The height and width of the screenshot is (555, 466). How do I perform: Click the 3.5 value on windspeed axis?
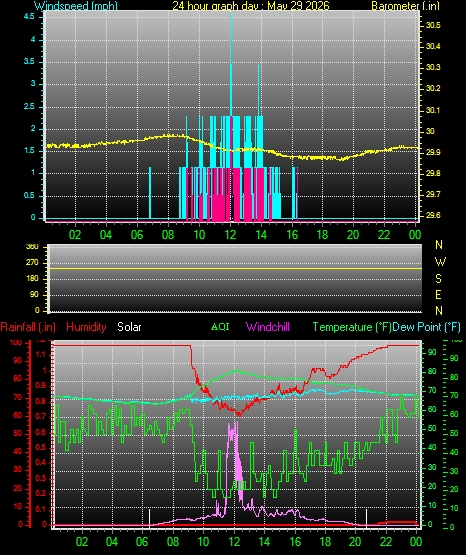click(x=30, y=61)
